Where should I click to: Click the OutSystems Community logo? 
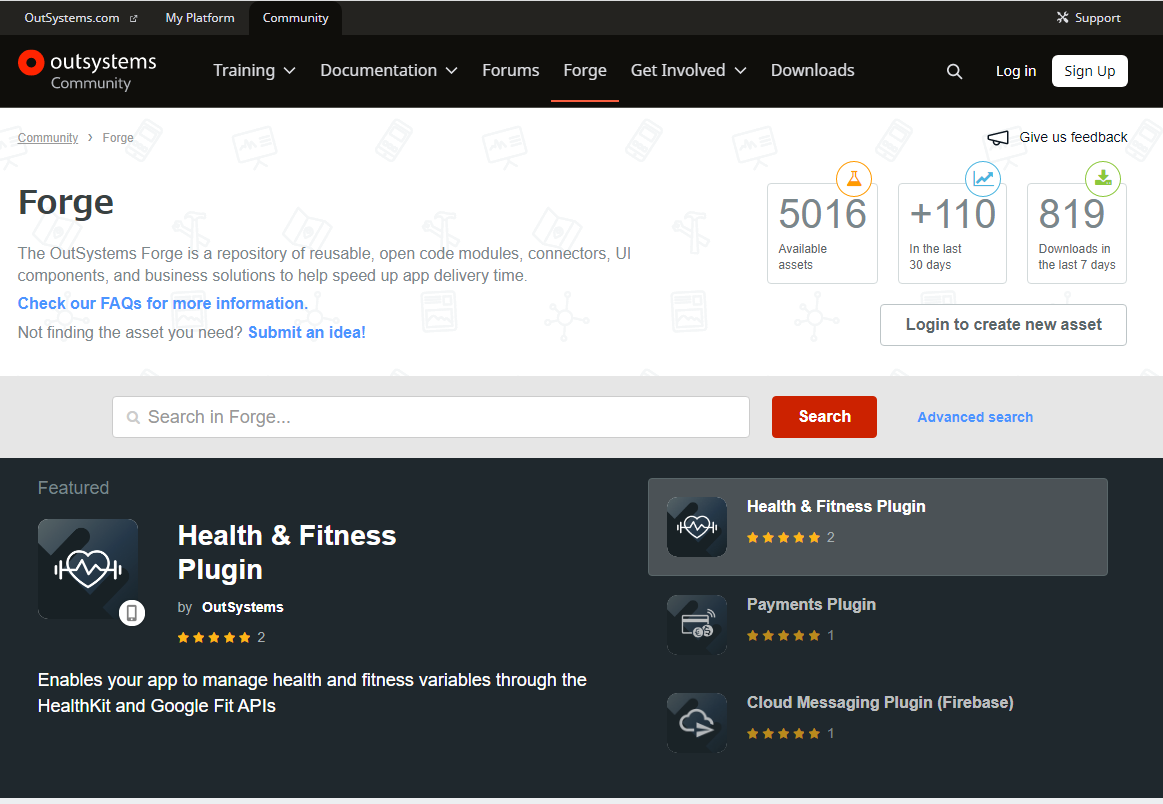(88, 71)
